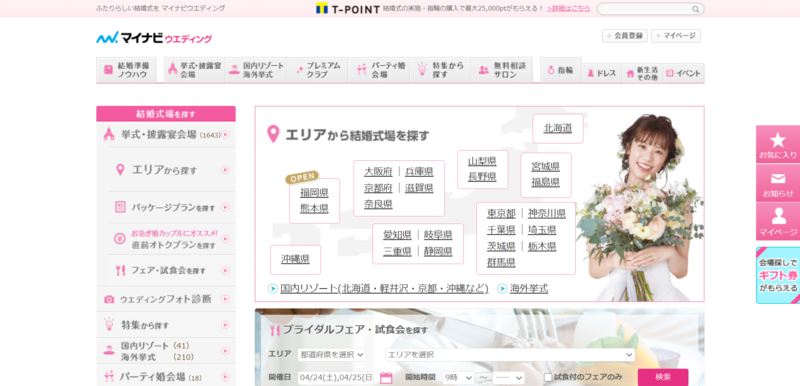800x386 pixels.
Task: Click fork and knife icon for フェア・試食会
Action: coord(120,270)
